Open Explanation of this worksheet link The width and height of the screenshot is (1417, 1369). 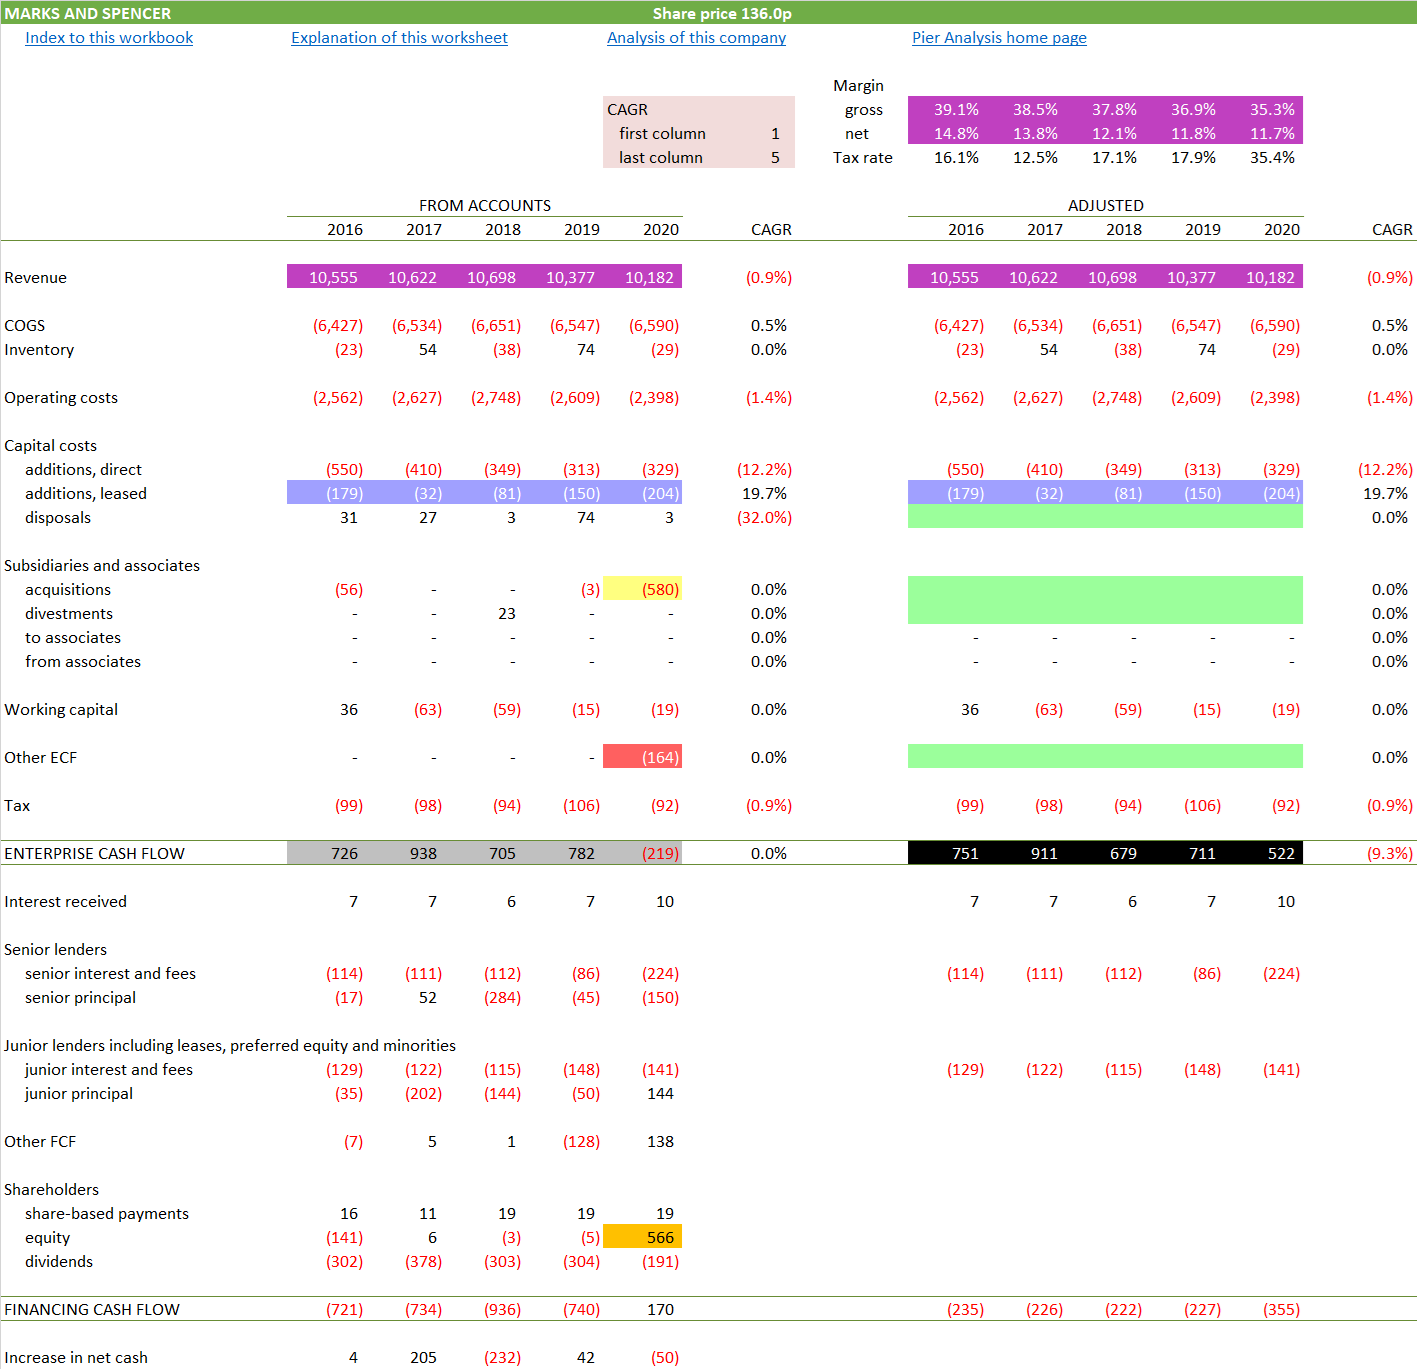click(399, 38)
